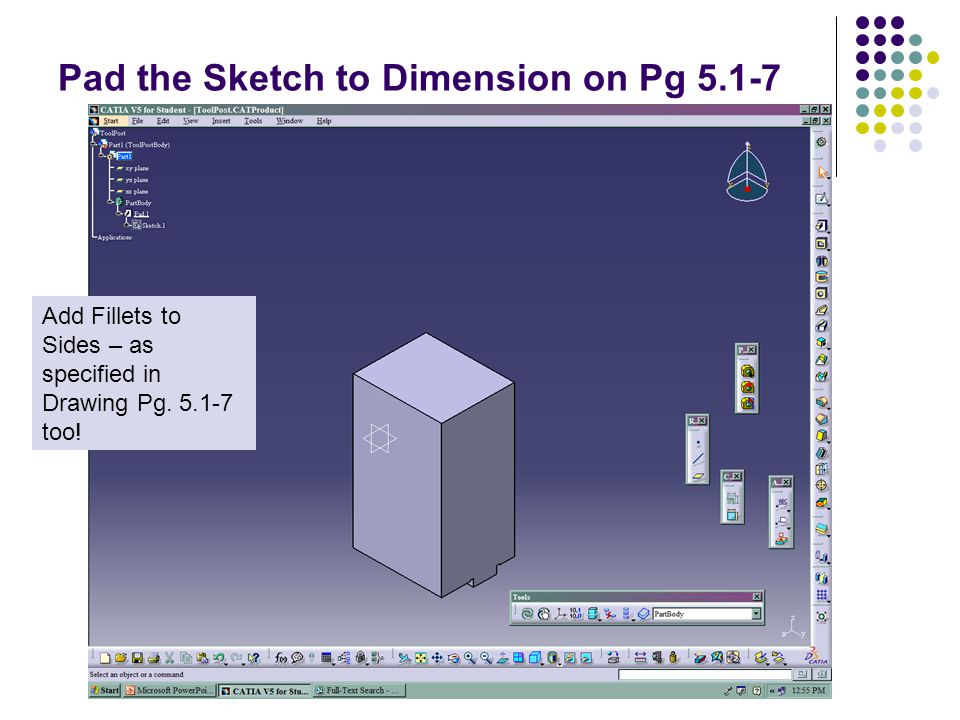Open the Edit menu

point(163,121)
